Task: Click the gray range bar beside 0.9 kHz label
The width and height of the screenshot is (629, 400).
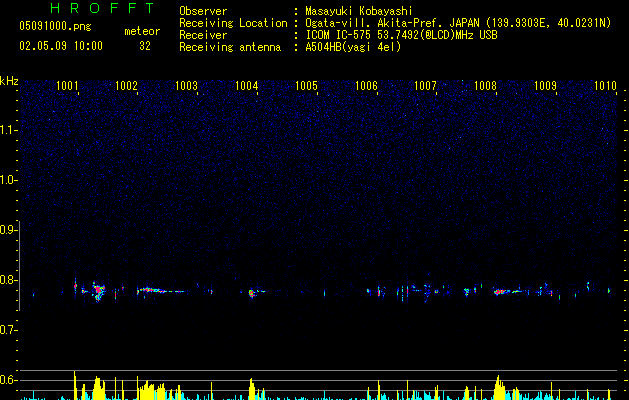Action: [20, 266]
